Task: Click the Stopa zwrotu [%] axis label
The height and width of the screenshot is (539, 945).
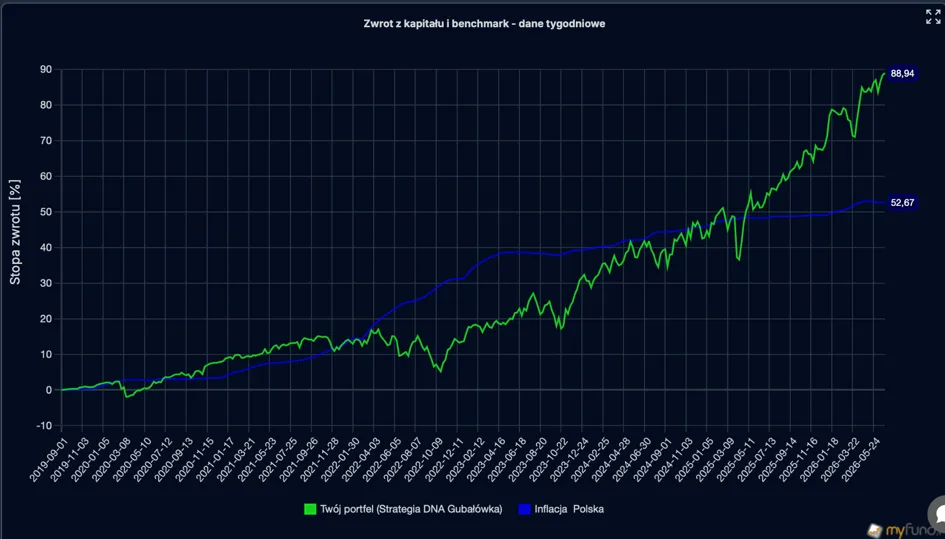Action: (14, 232)
